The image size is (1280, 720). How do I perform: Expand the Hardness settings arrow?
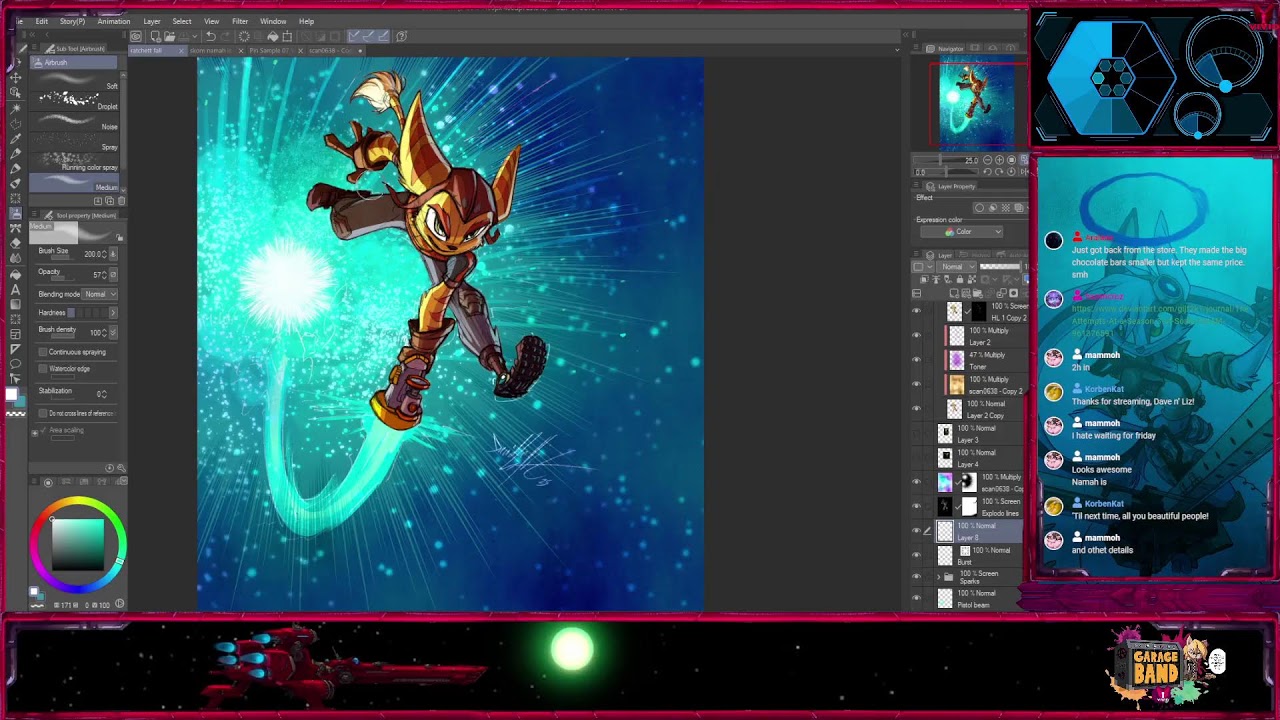point(112,313)
